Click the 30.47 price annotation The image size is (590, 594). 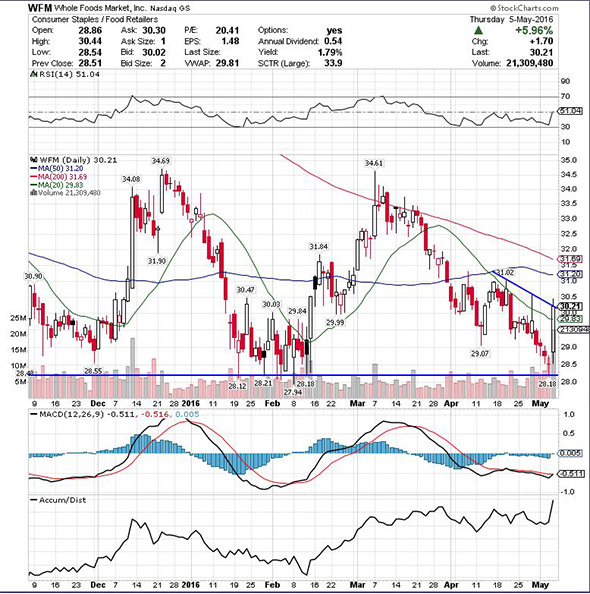pyautogui.click(x=246, y=290)
